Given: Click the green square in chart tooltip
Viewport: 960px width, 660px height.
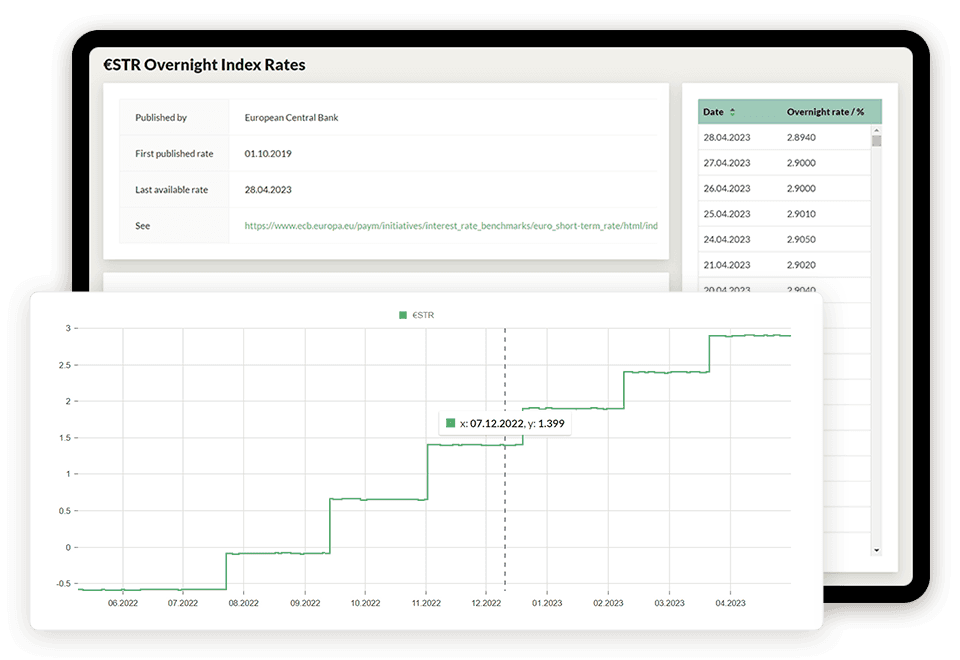Looking at the screenshot, I should click(x=451, y=423).
